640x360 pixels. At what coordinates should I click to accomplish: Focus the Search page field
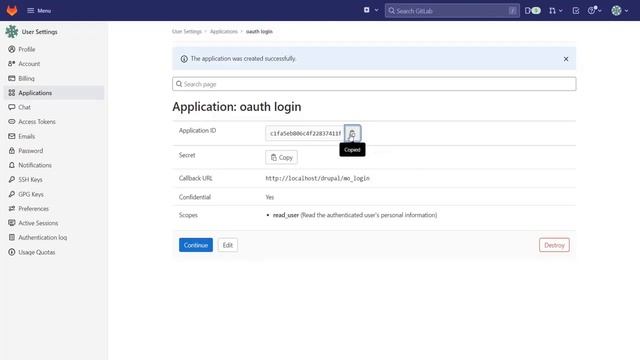pyautogui.click(x=374, y=84)
